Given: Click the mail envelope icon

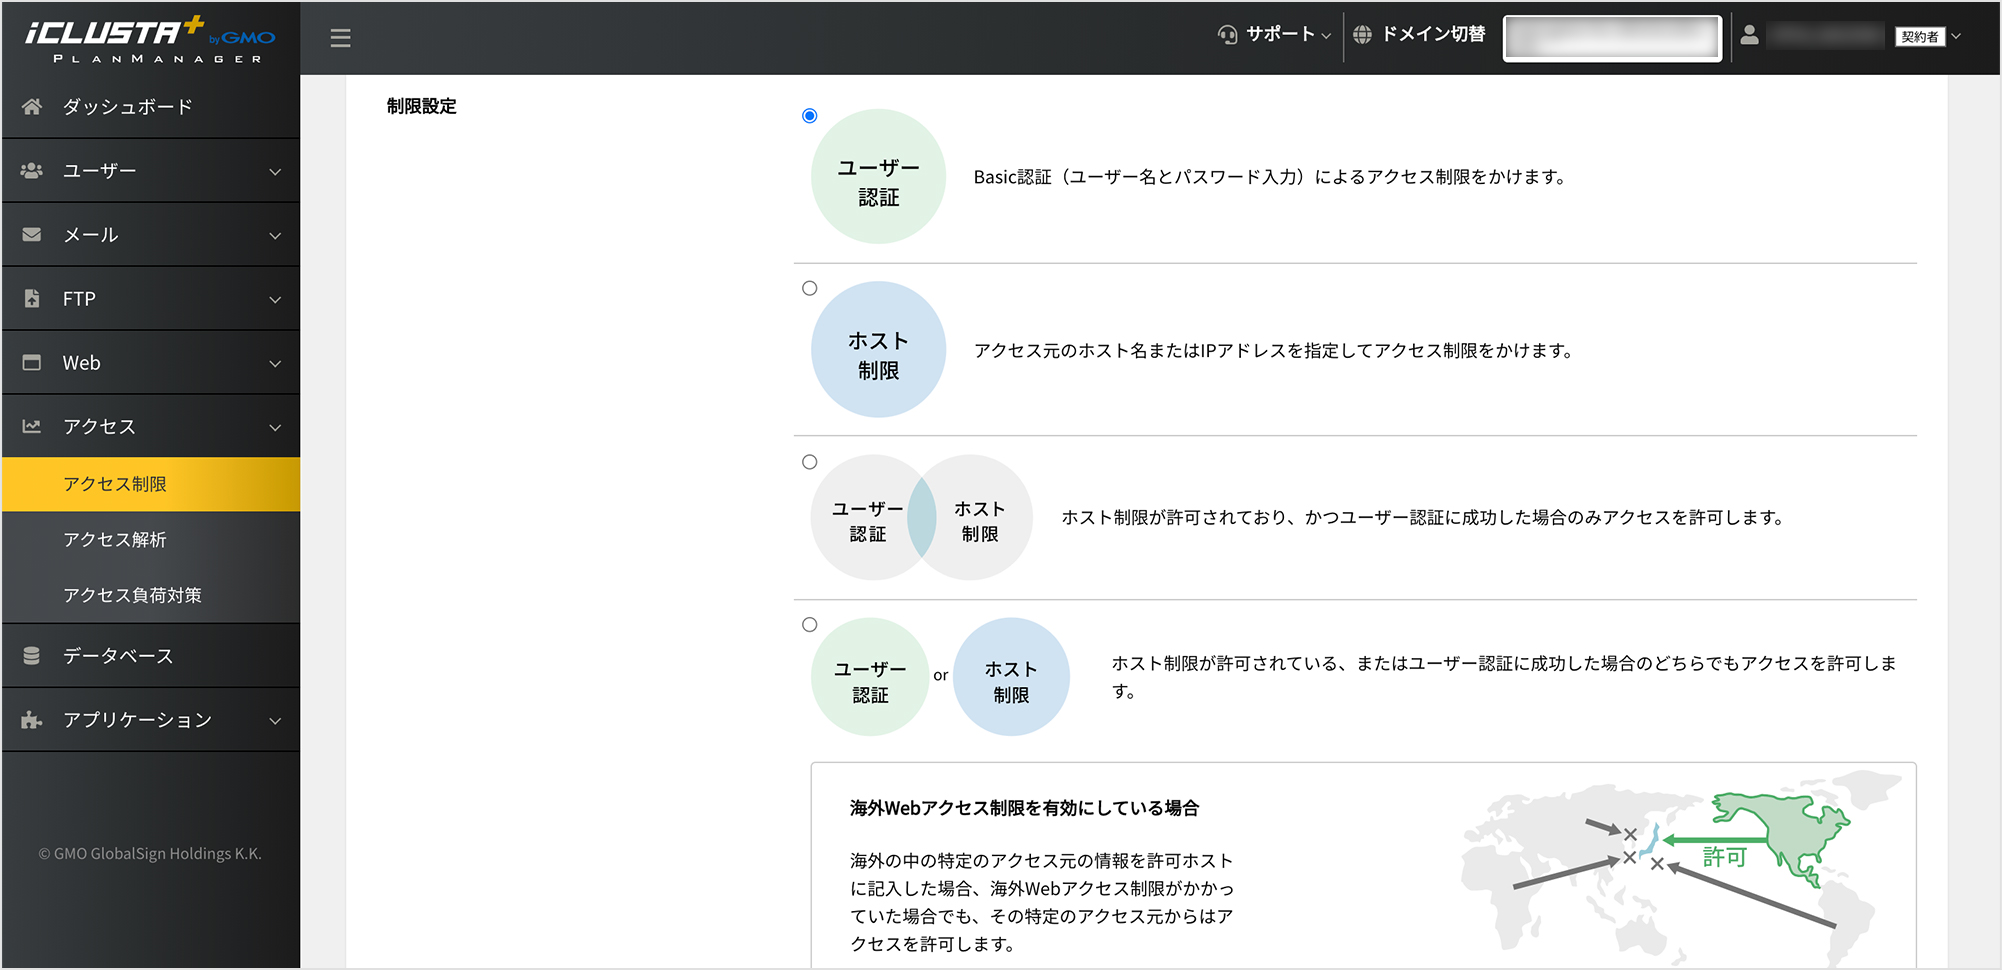Looking at the screenshot, I should pyautogui.click(x=32, y=235).
